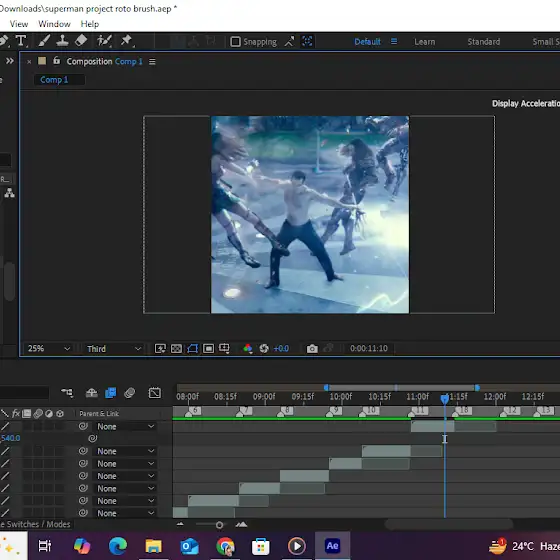Toggle the Comp 1 viewer lock

(x=56, y=61)
